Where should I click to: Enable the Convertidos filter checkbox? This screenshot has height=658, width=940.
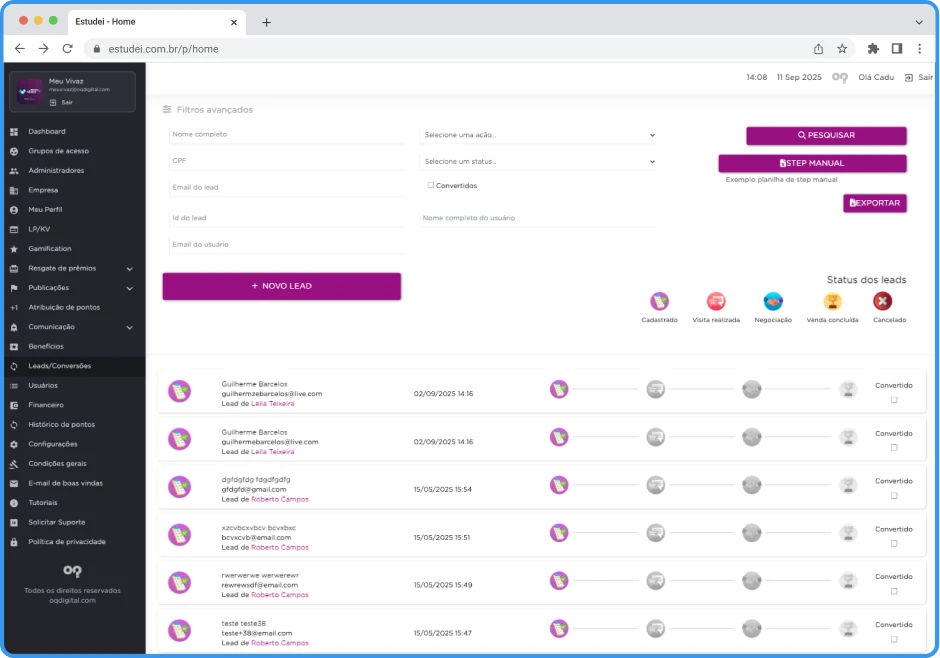click(x=430, y=185)
